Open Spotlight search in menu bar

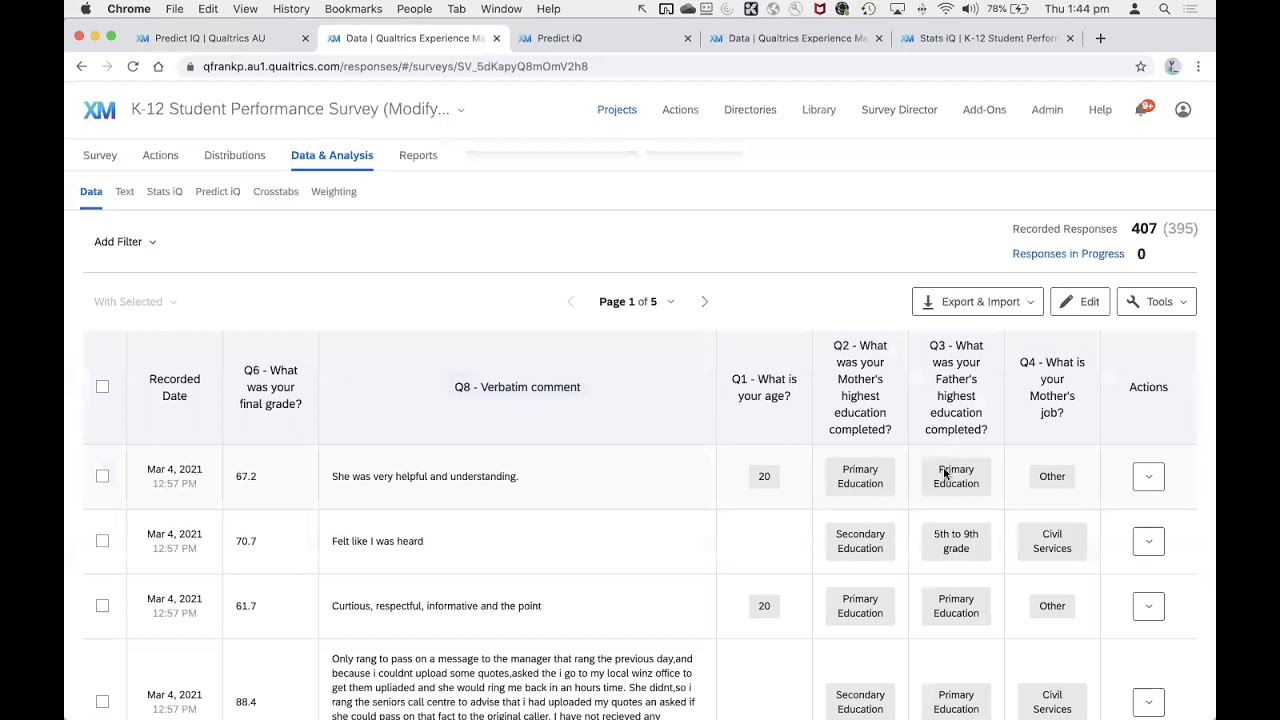click(1164, 9)
